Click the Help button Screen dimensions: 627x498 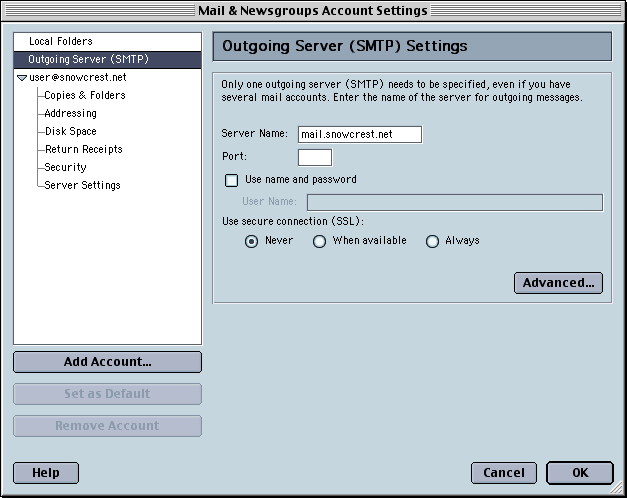46,473
